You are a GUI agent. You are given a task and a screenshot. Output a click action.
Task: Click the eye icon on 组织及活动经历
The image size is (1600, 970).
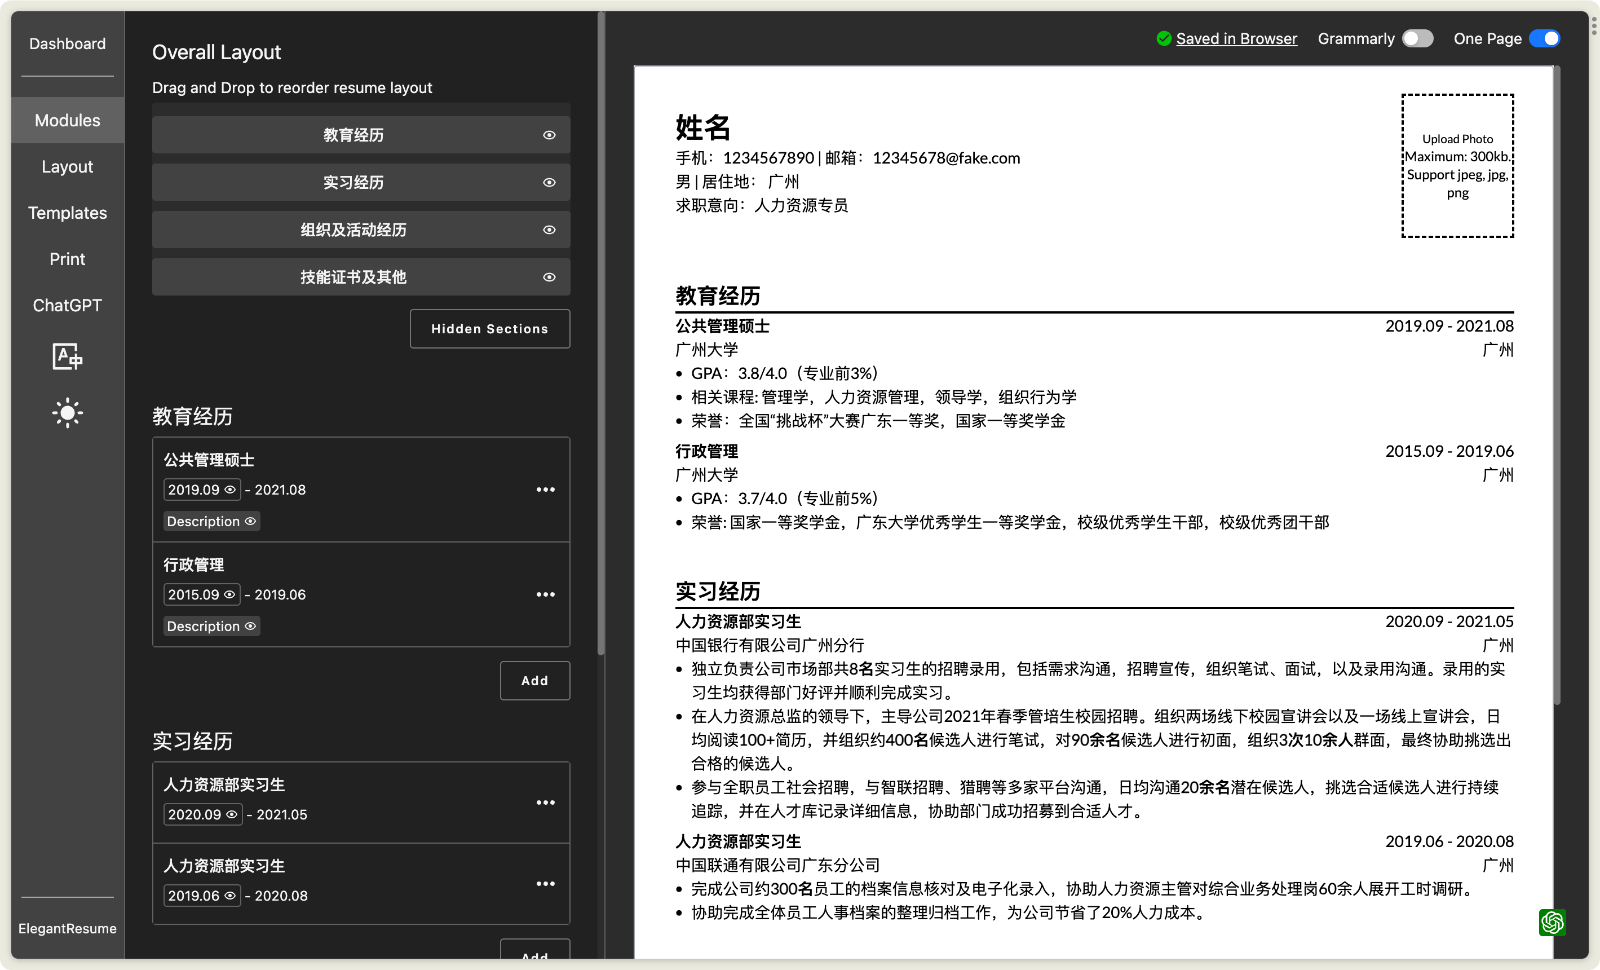click(548, 229)
